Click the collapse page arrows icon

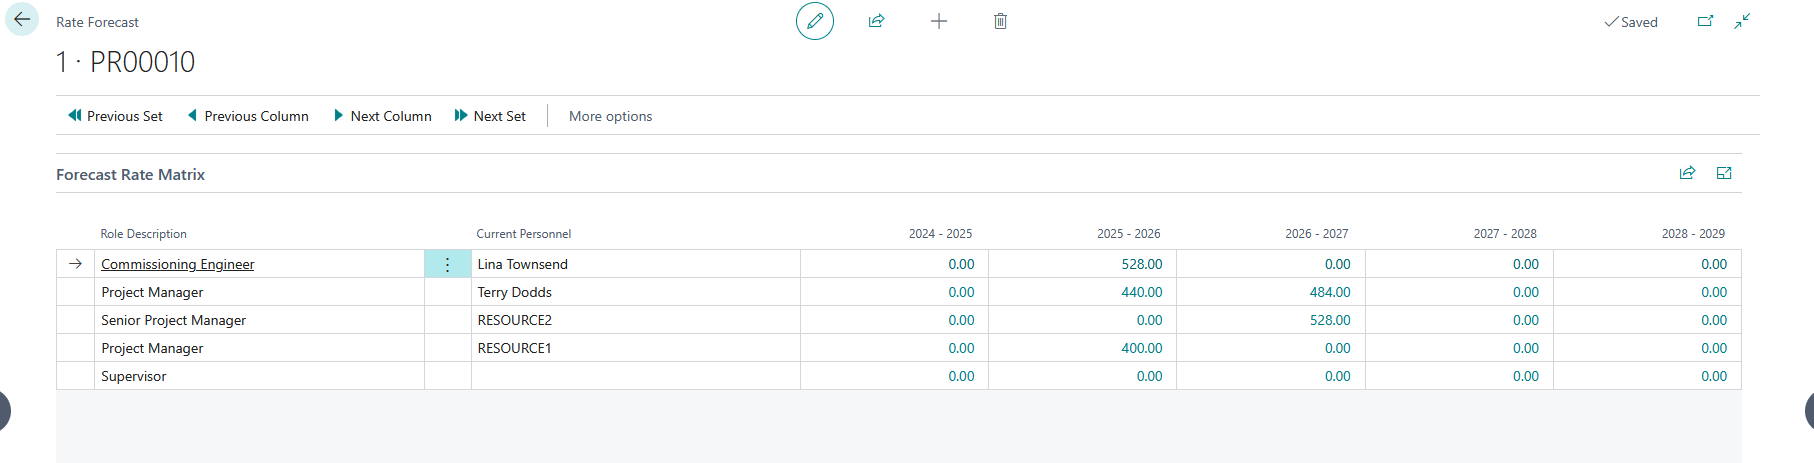(x=1742, y=21)
